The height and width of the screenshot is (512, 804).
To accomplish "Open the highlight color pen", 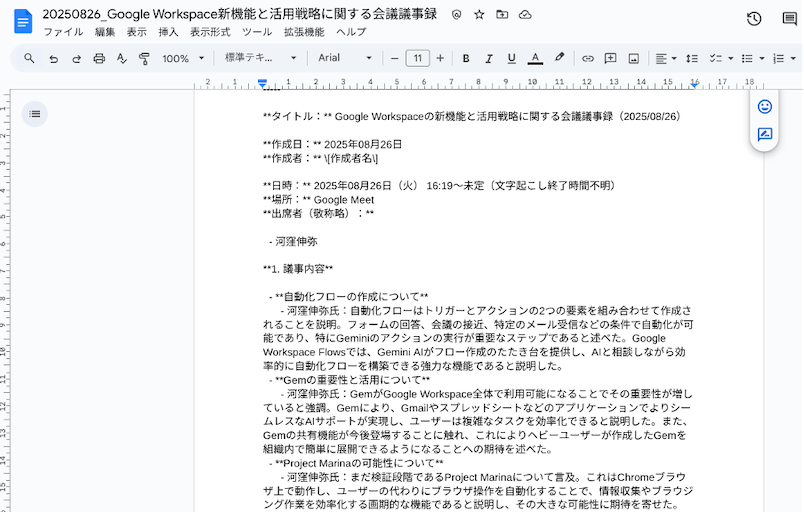I will [x=559, y=57].
